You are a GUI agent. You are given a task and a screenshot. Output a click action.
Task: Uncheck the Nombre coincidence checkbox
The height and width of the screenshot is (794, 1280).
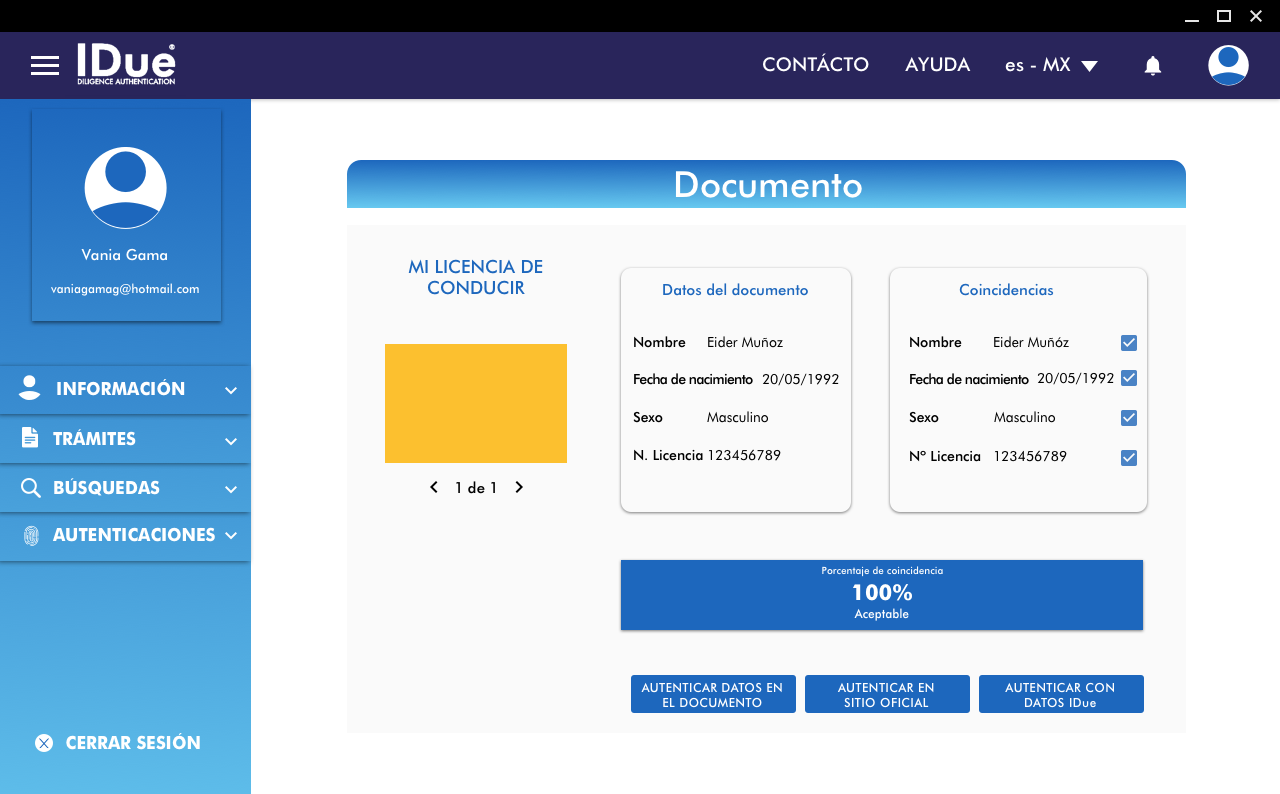pyautogui.click(x=1129, y=343)
